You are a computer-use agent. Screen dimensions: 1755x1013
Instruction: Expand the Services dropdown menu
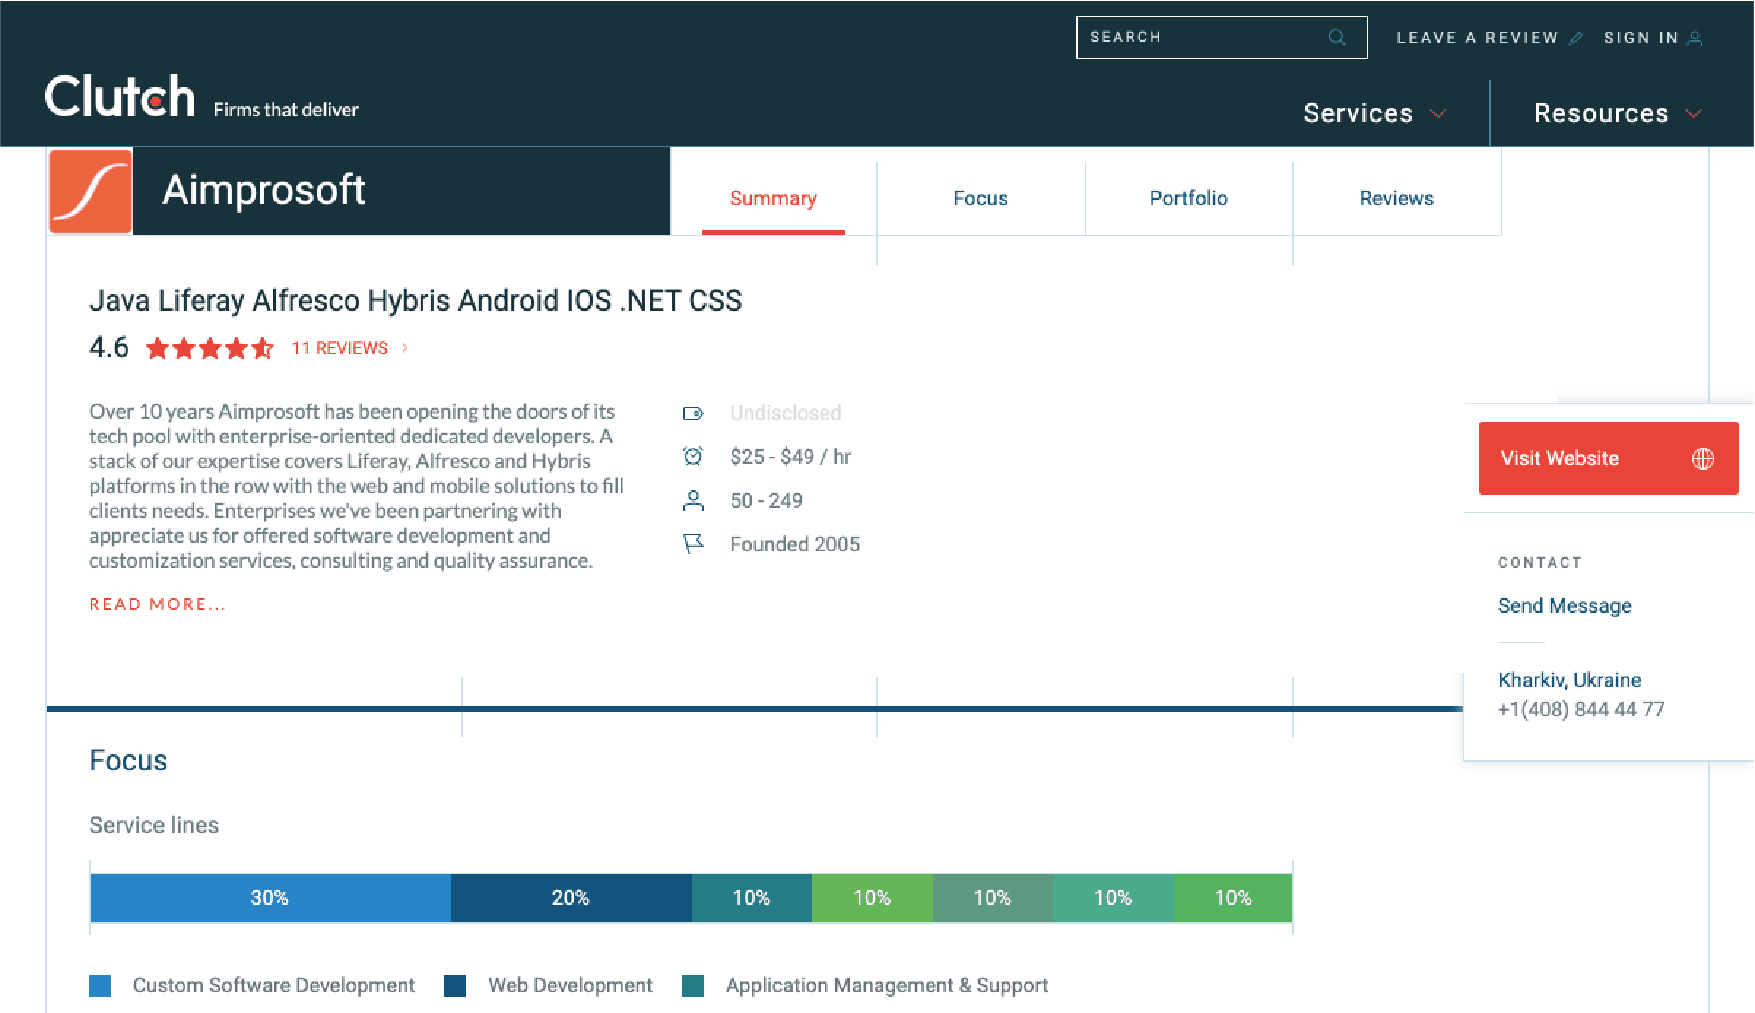(x=1375, y=113)
